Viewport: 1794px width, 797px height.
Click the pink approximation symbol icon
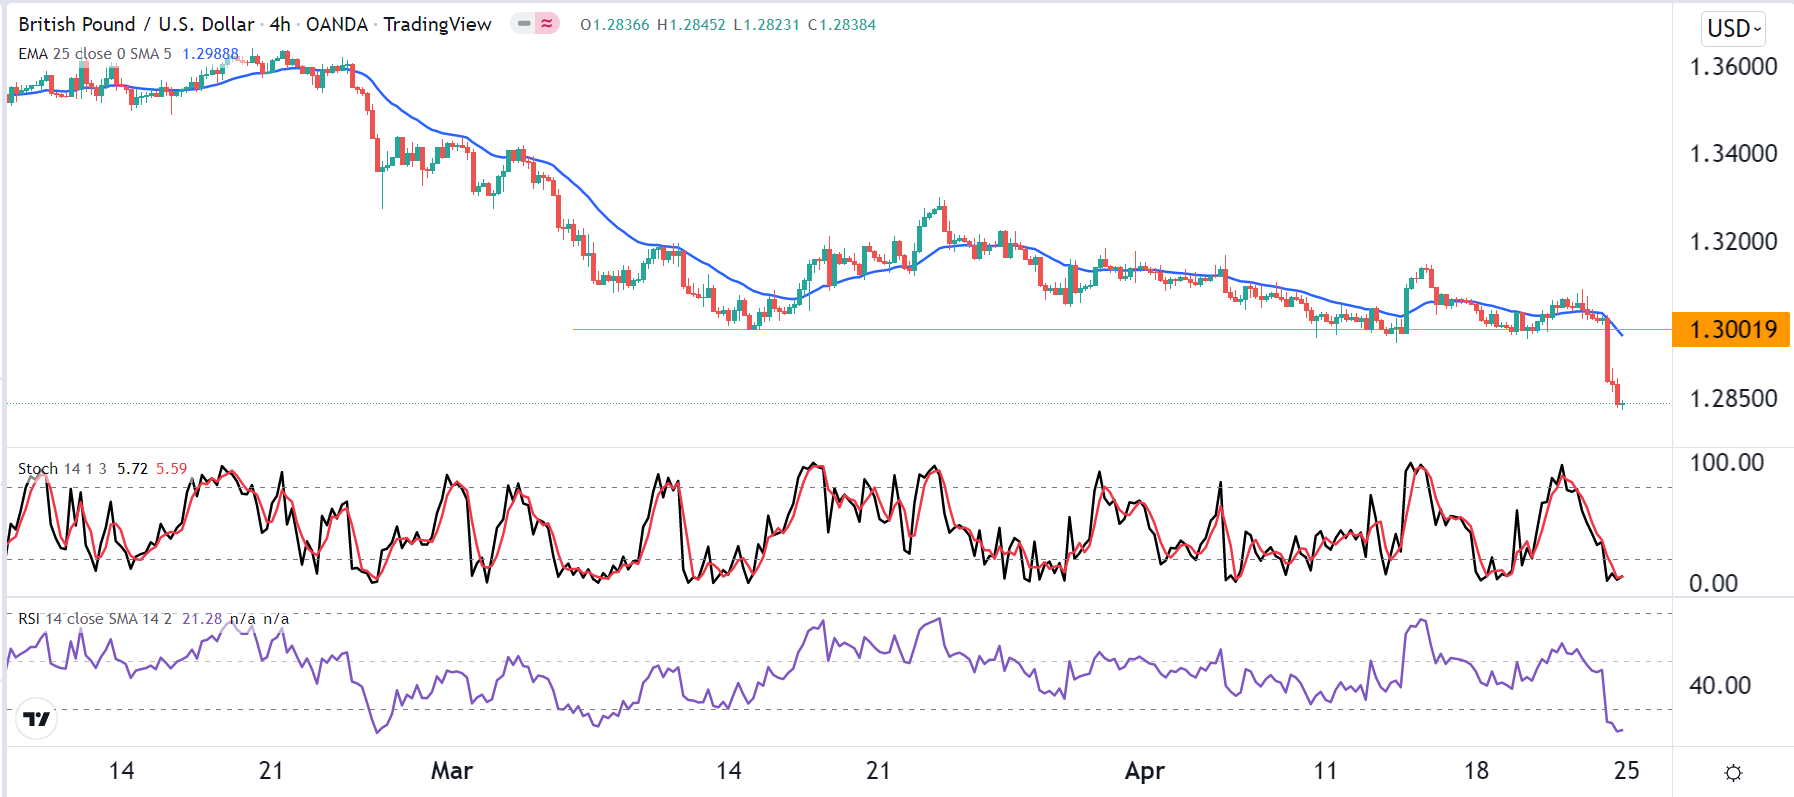click(x=547, y=23)
